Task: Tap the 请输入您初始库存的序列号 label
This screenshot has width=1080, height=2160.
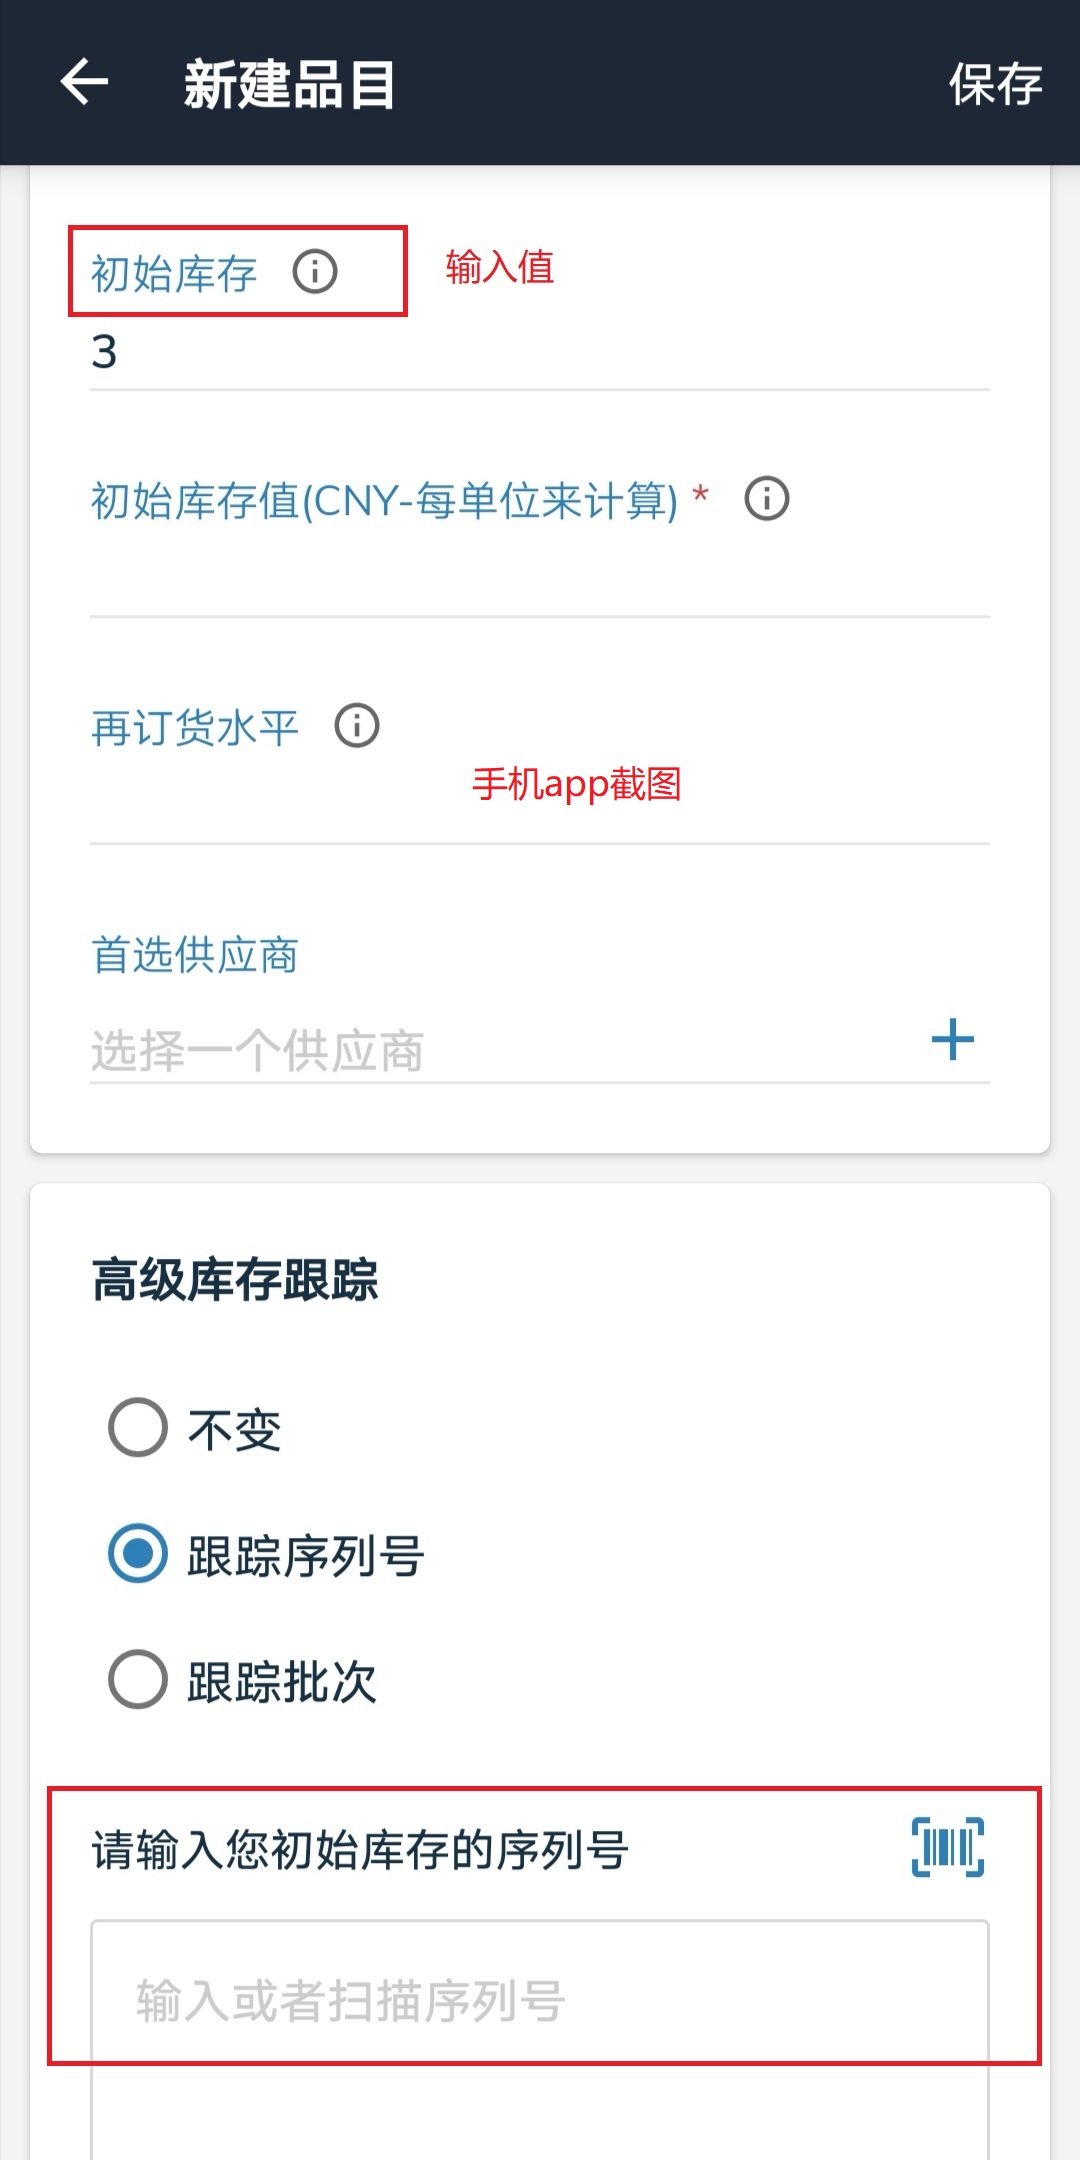Action: click(360, 1850)
